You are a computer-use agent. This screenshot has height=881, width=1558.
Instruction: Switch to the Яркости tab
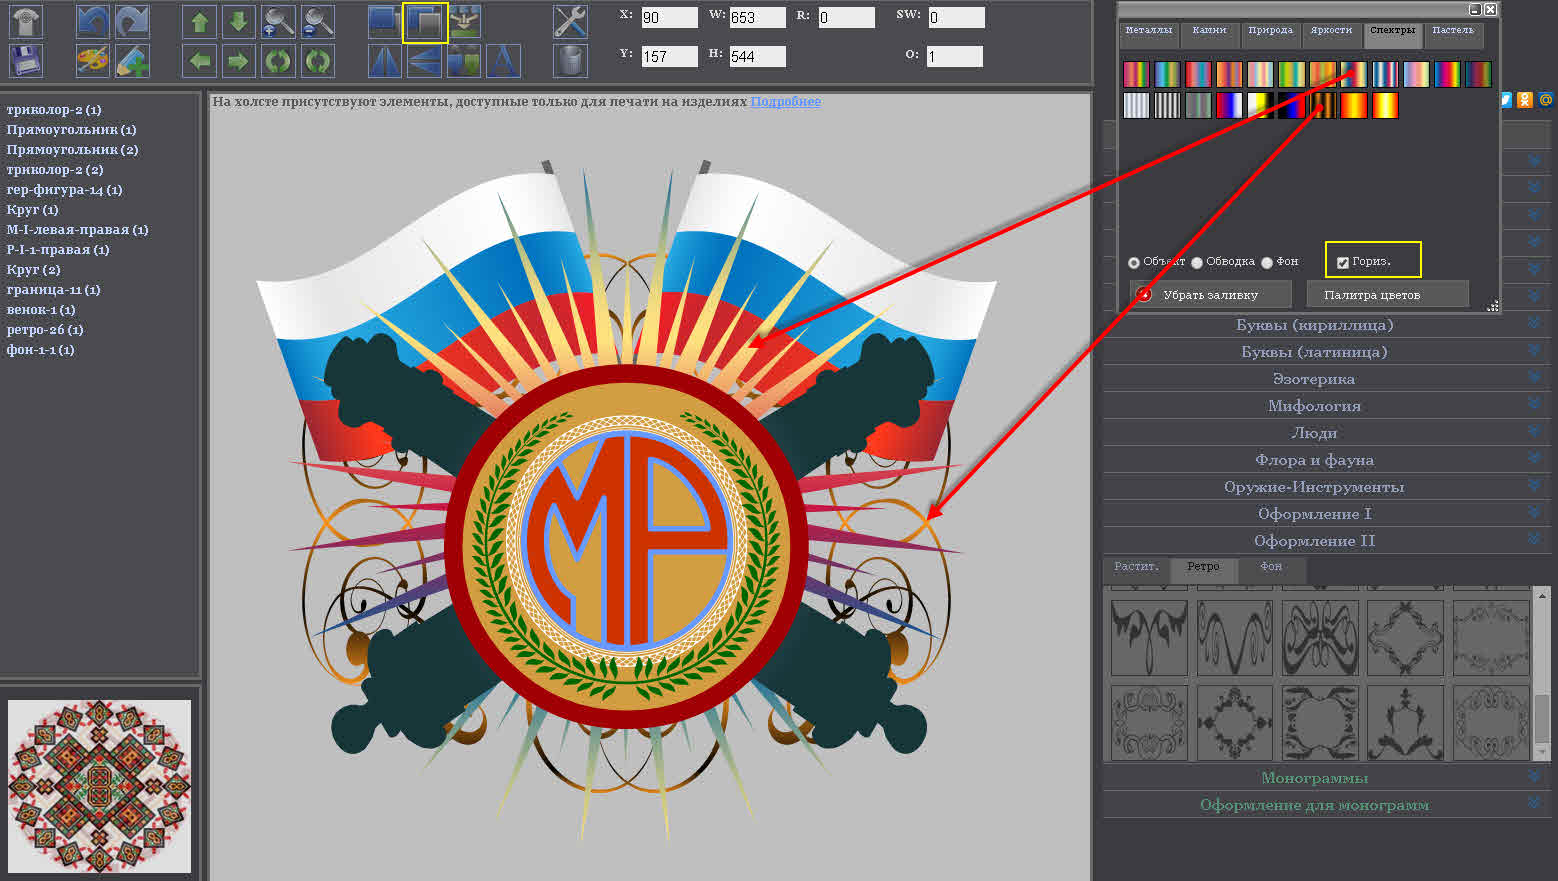(1331, 33)
